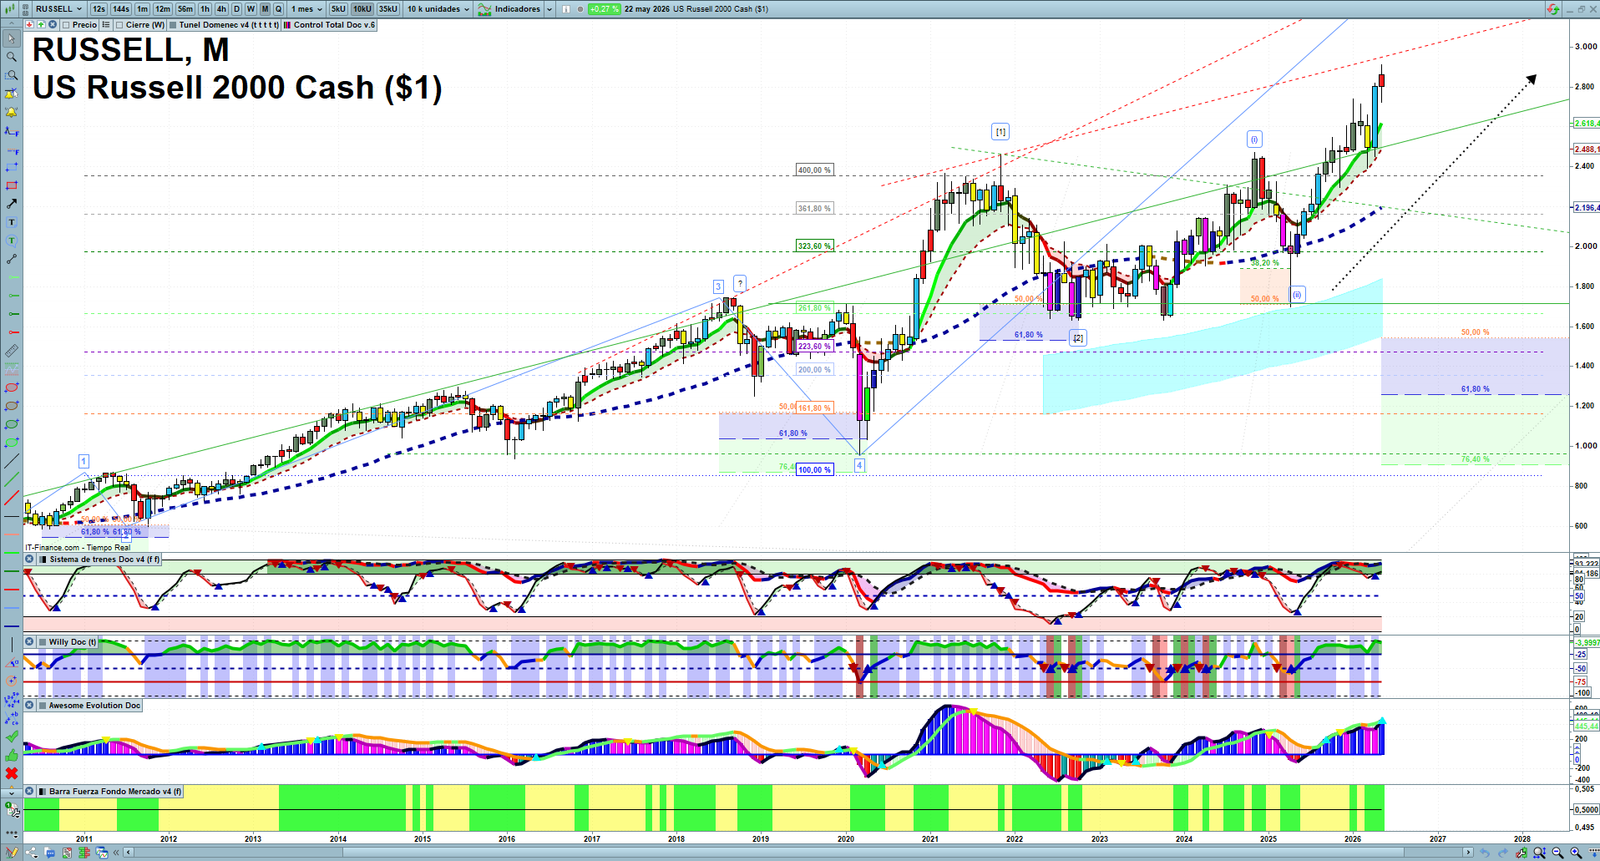Close the Awesome Evolution Doc panel

(x=29, y=705)
